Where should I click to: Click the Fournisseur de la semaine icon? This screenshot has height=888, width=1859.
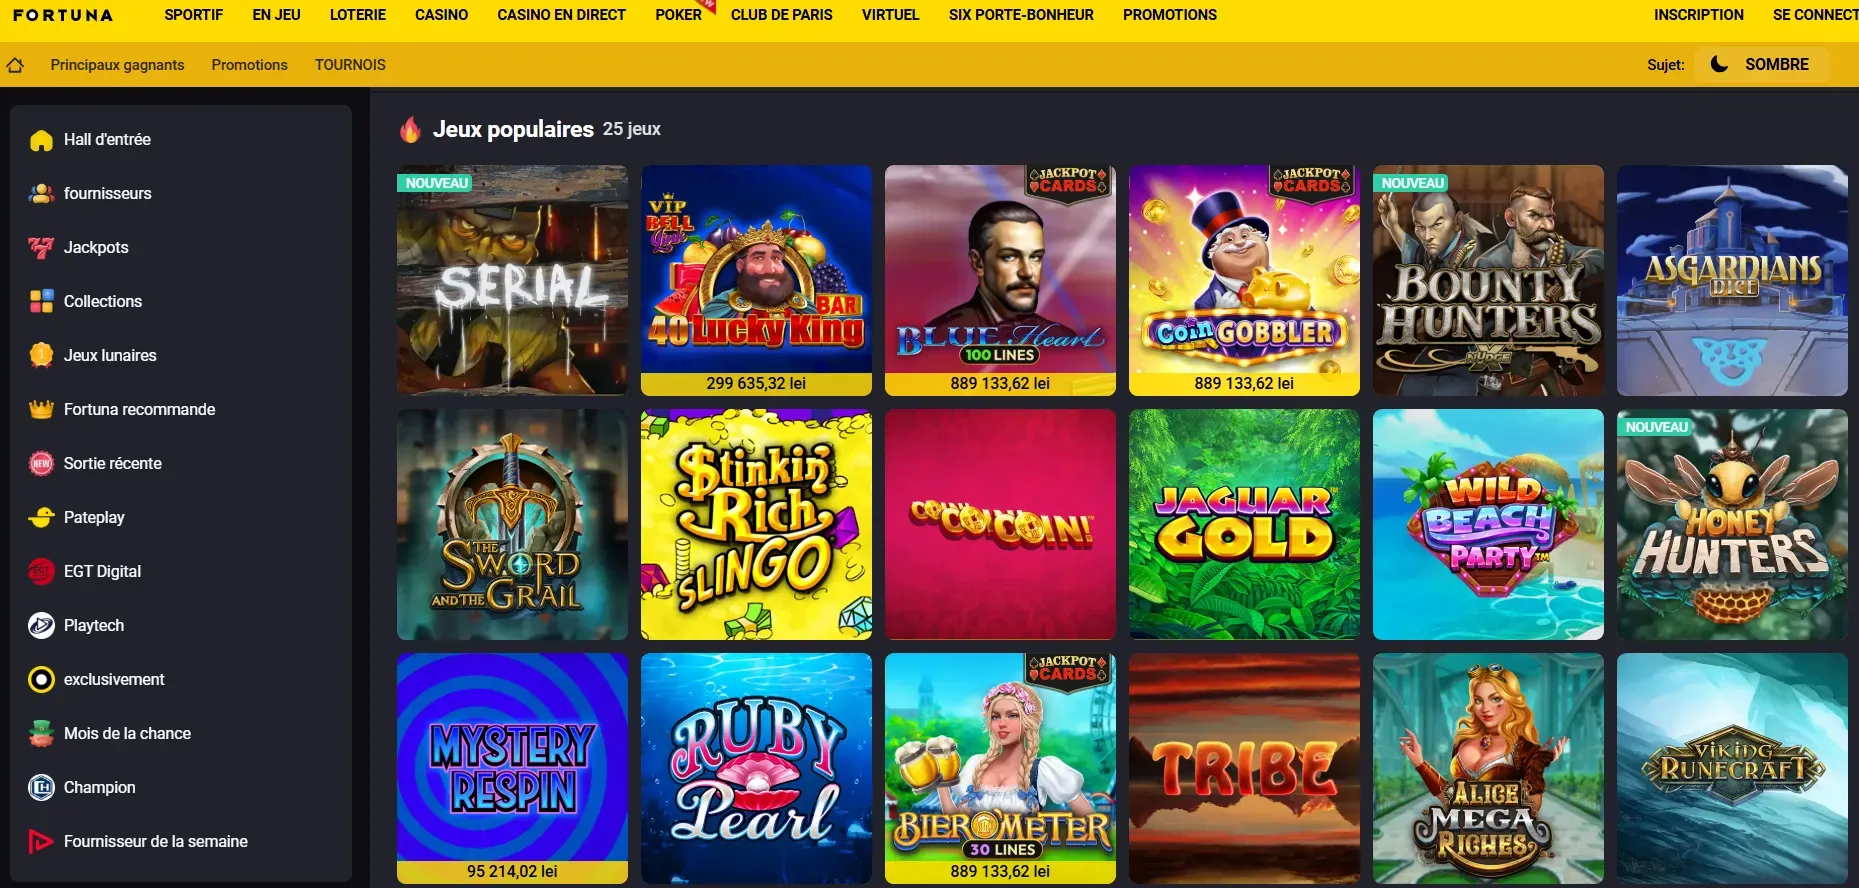pos(41,842)
